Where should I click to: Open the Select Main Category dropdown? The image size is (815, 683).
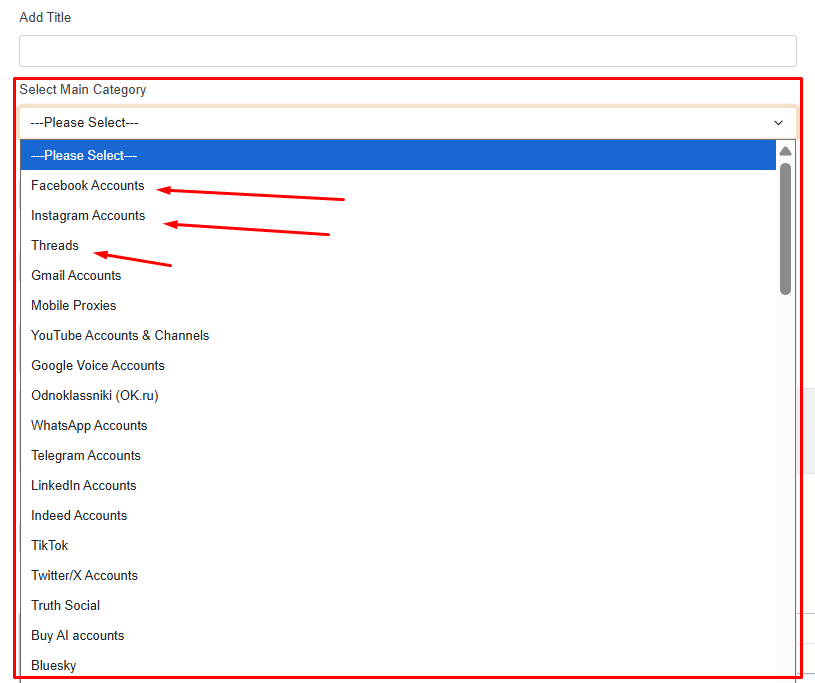(x=408, y=123)
